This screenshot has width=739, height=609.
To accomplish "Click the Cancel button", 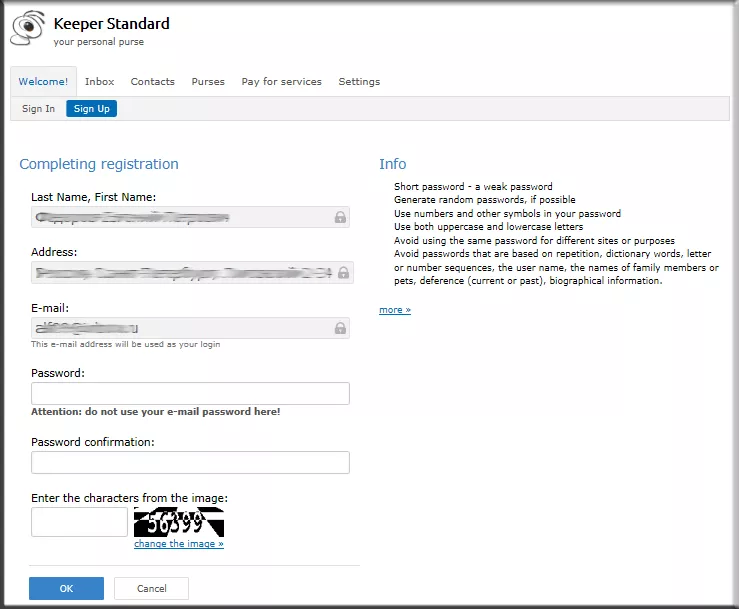I will 151,588.
